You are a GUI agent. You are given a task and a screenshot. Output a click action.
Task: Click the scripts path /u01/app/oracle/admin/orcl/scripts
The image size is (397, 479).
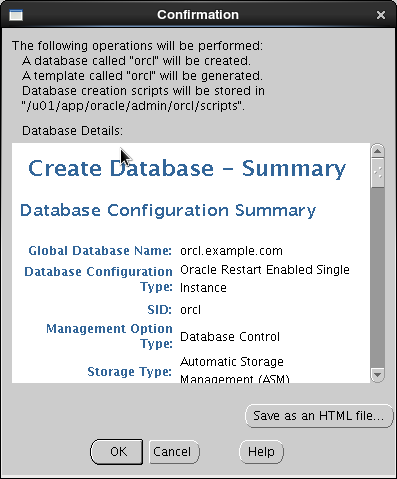pyautogui.click(x=133, y=106)
